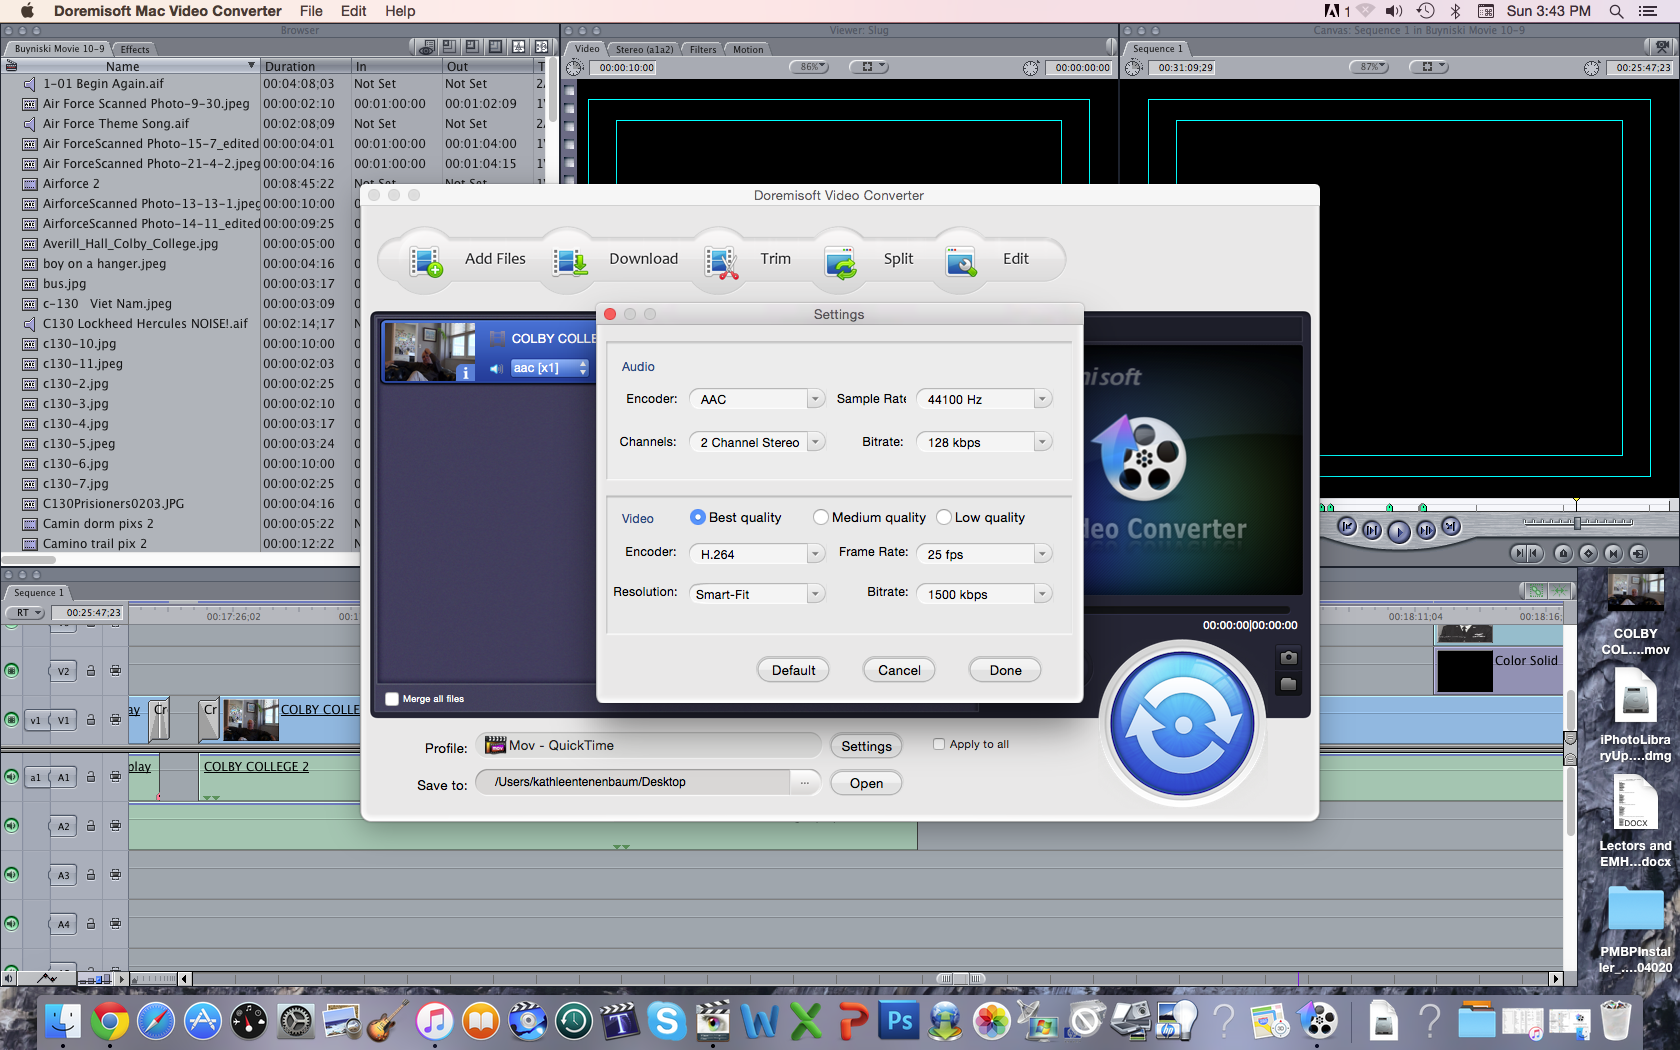Open the Frame Rate dropdown showing 25 fps

tap(984, 554)
